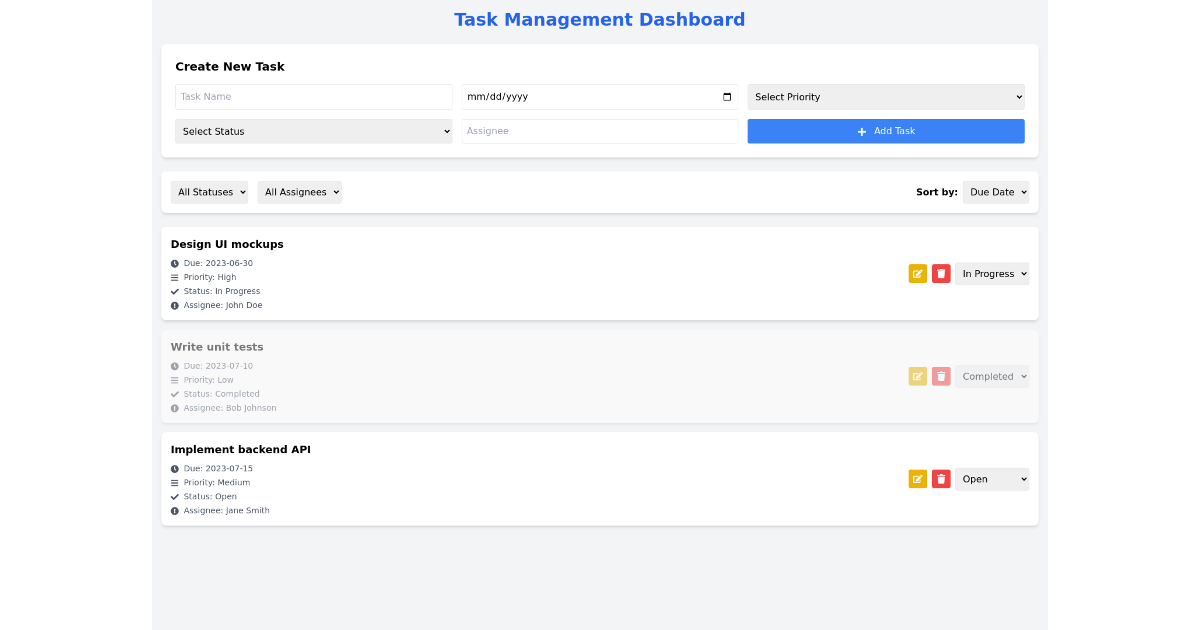
Task: Change sort order via Due Date dropdown
Action: click(995, 192)
